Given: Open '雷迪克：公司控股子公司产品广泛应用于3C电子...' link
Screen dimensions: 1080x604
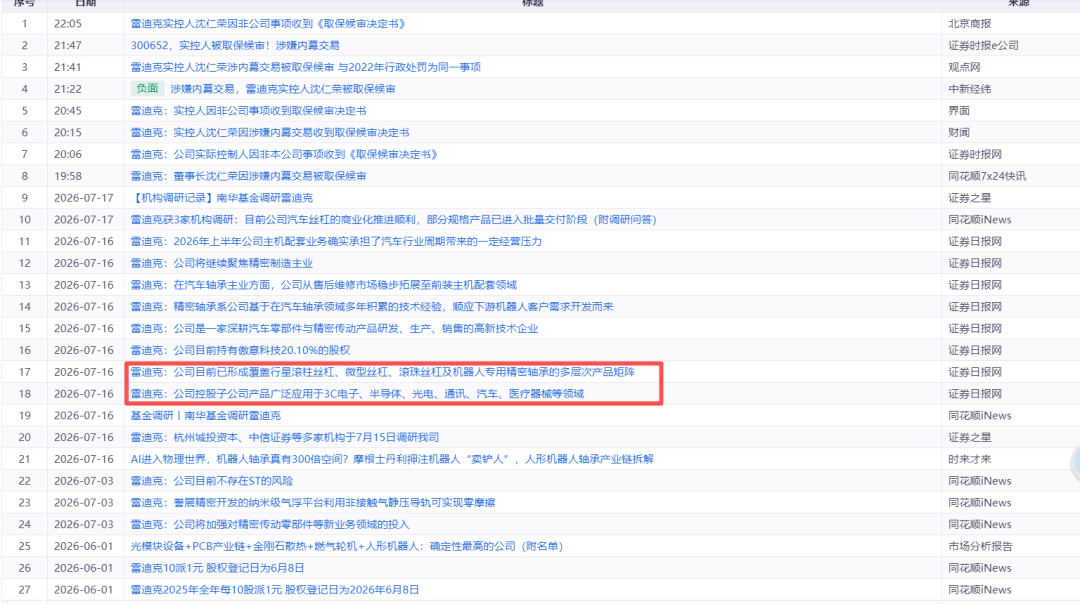Looking at the screenshot, I should click(x=357, y=394).
